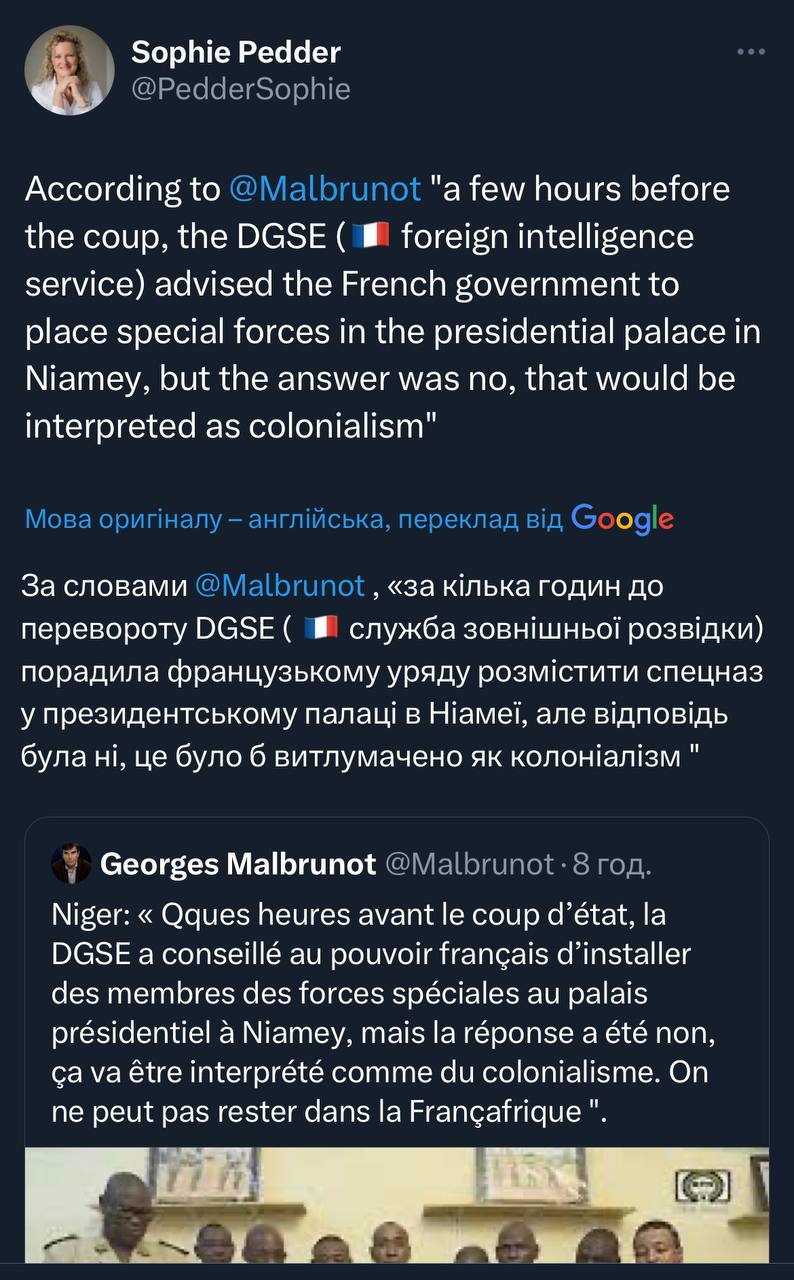
Task: Click the original-language translation notice in Ukrainian
Action: pos(293,519)
